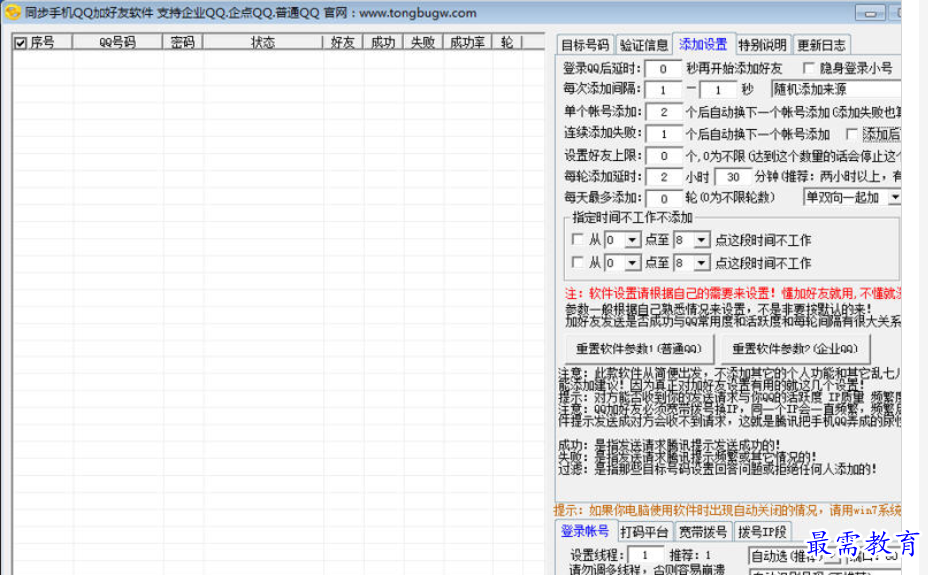
Task: Expand the lower row's end hour 8 dropdown
Action: (x=701, y=262)
